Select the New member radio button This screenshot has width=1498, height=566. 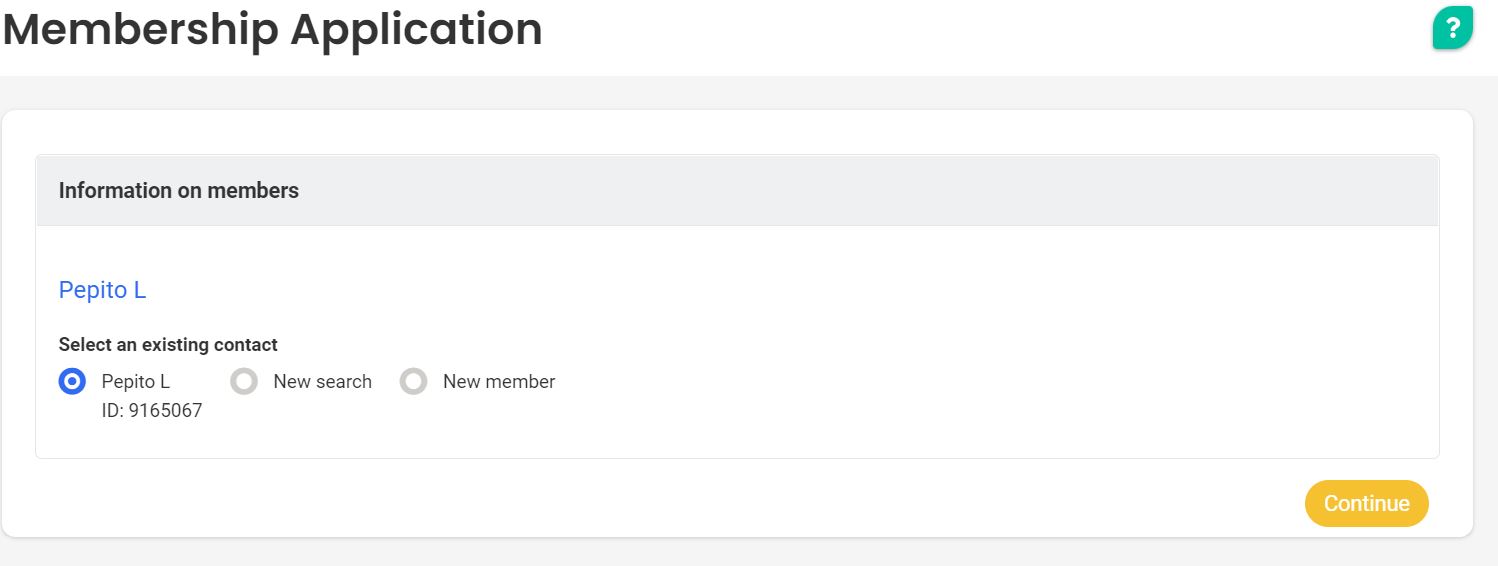click(414, 381)
